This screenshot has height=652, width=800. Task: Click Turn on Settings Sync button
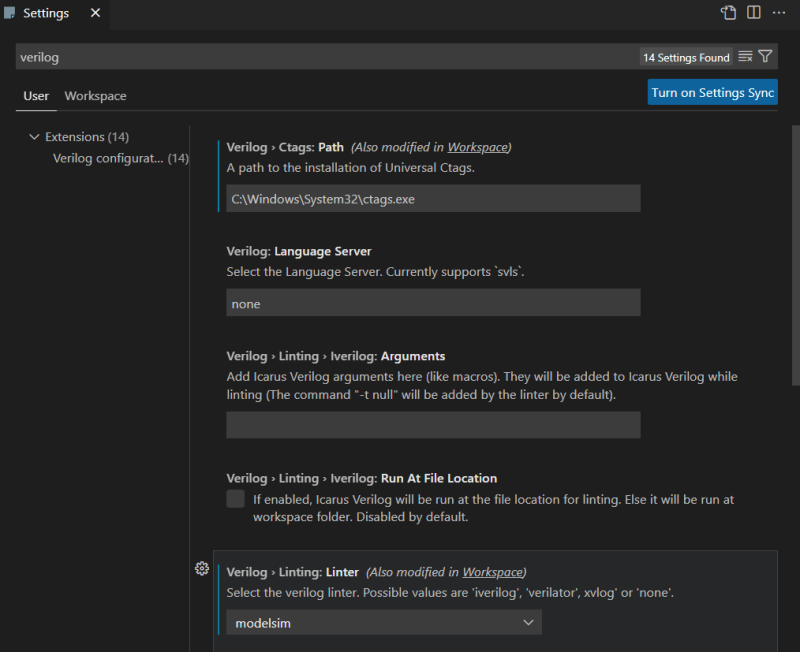712,93
